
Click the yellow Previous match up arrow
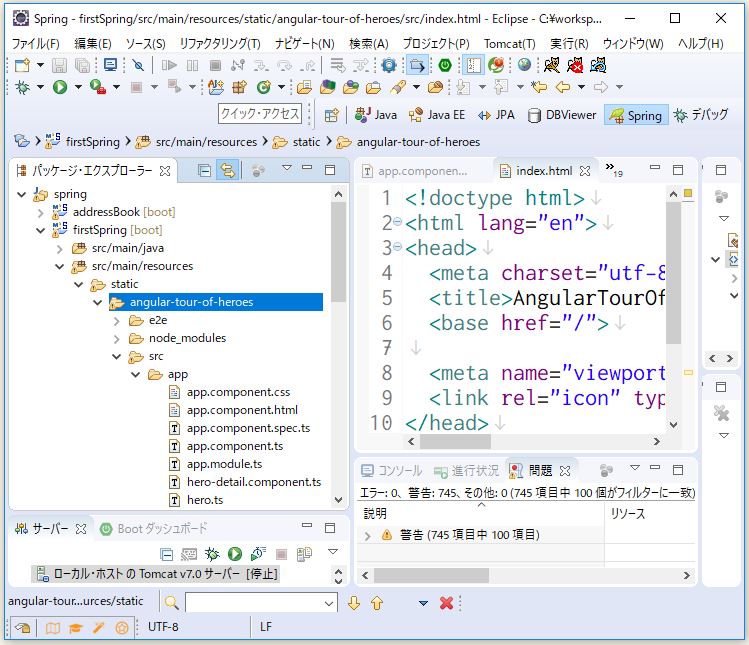coord(377,603)
